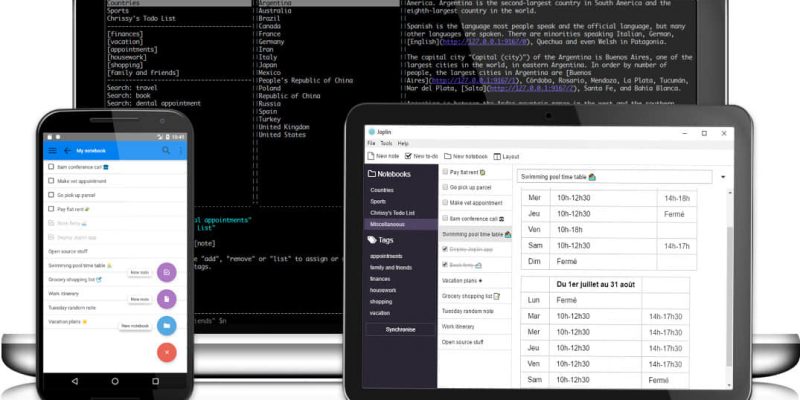Viewport: 800px width, 400px height.
Task: Click the Swimming pool time table title field
Action: pyautogui.click(x=614, y=177)
